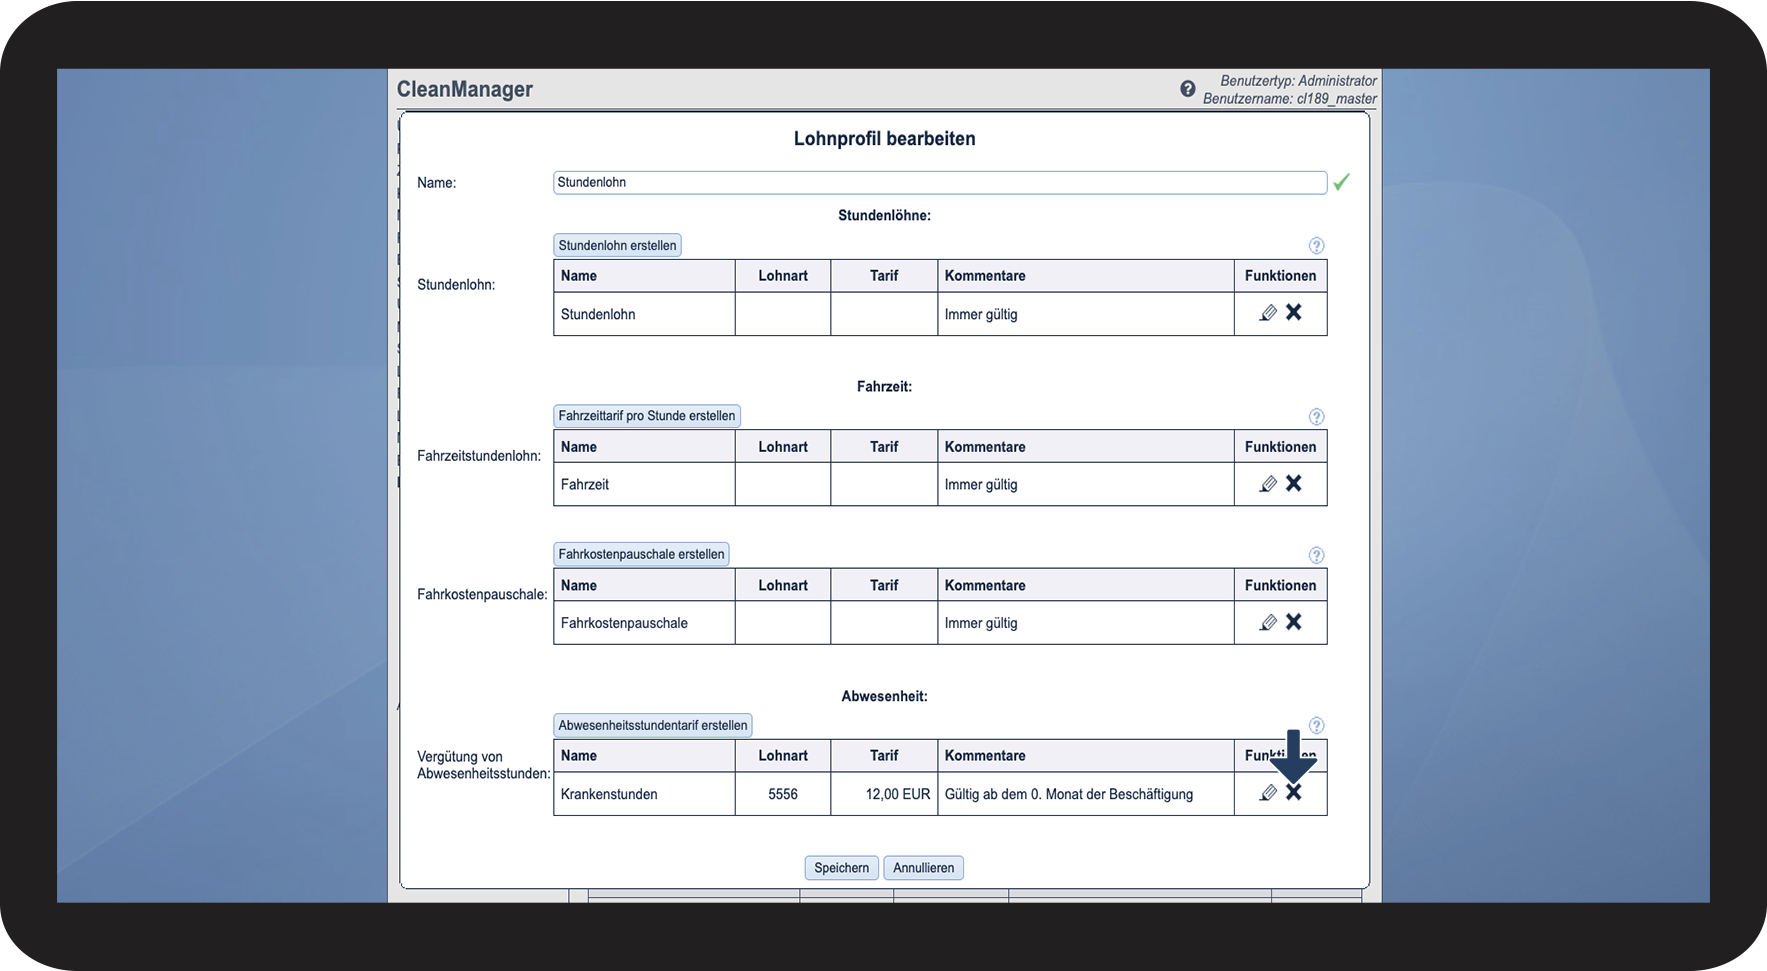Click the CleanManager title
The height and width of the screenshot is (971, 1767).
pyautogui.click(x=465, y=89)
